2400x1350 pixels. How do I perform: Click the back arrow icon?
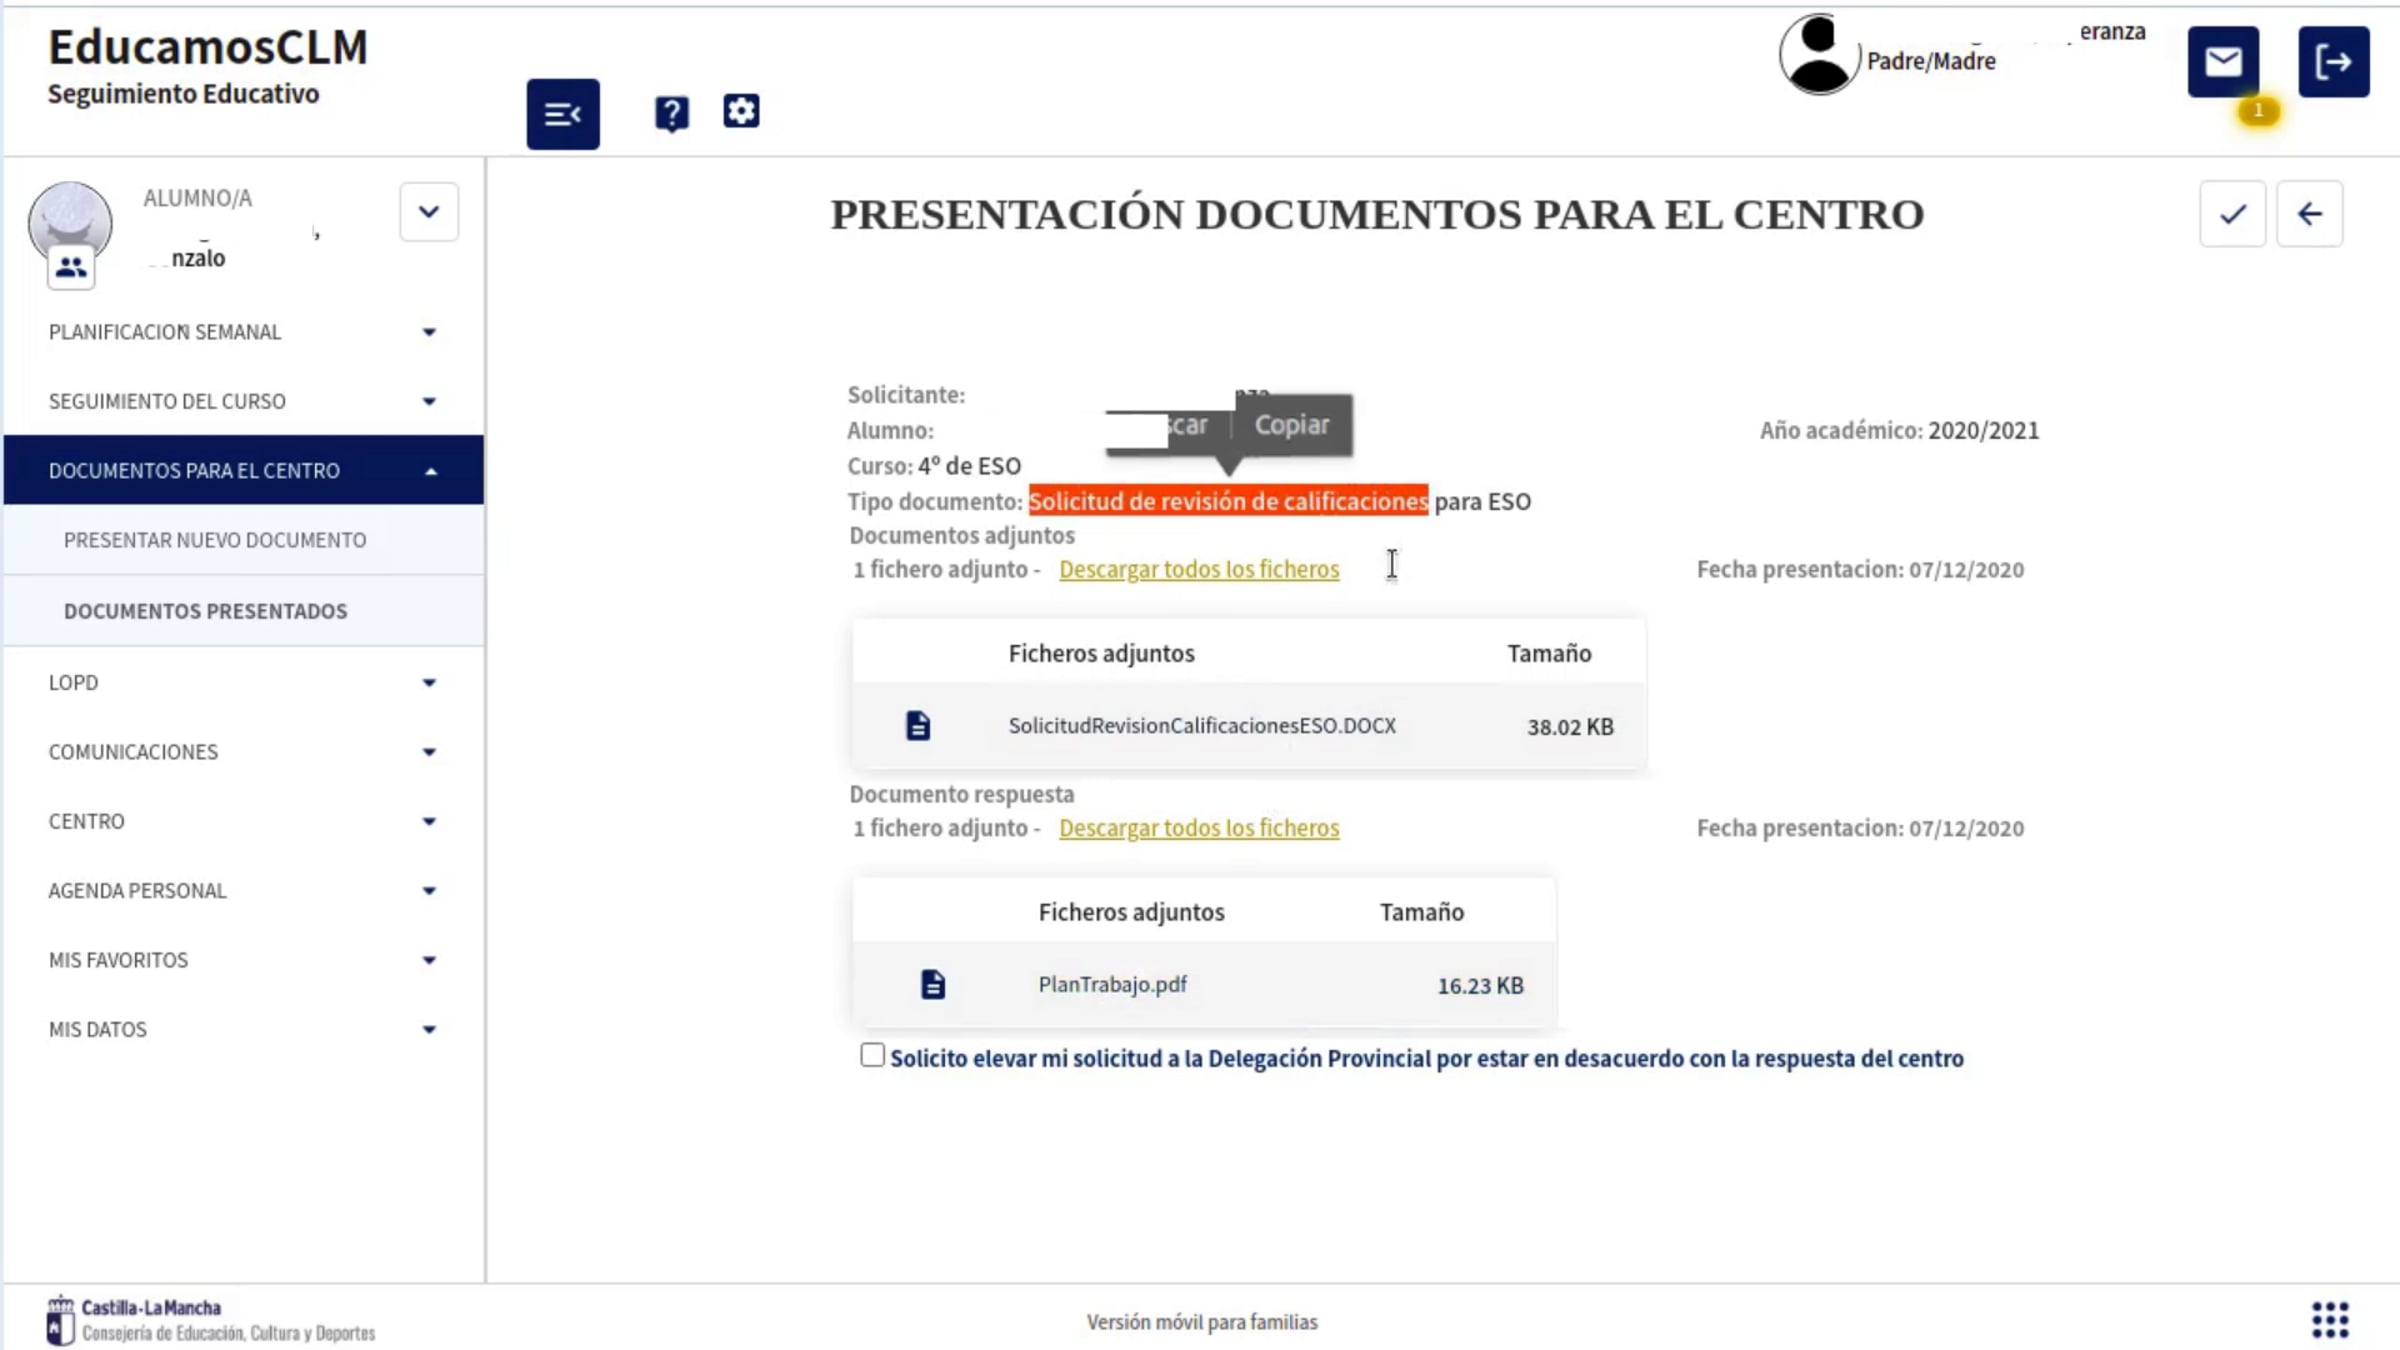coord(2309,214)
